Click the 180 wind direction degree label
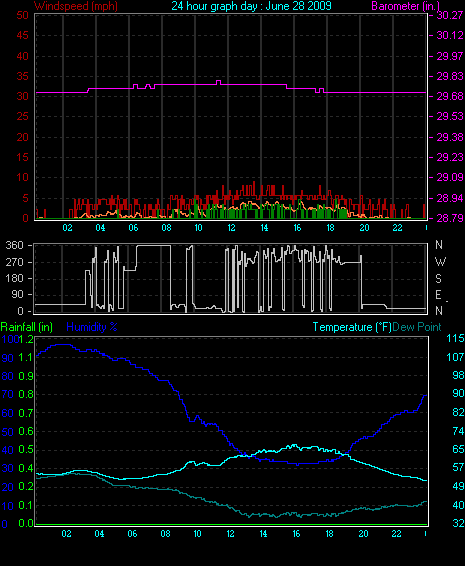Screen dimensions: 465x566 tap(14, 278)
